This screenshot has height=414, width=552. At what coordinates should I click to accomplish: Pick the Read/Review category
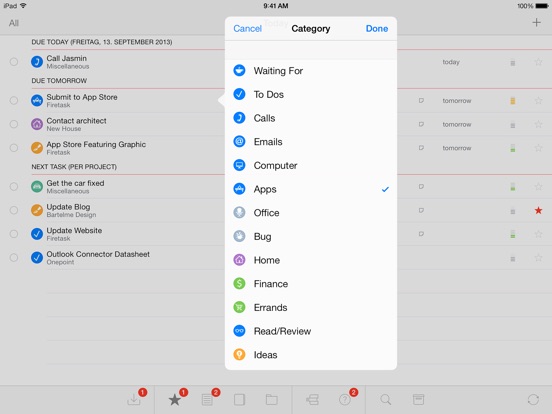[311, 331]
